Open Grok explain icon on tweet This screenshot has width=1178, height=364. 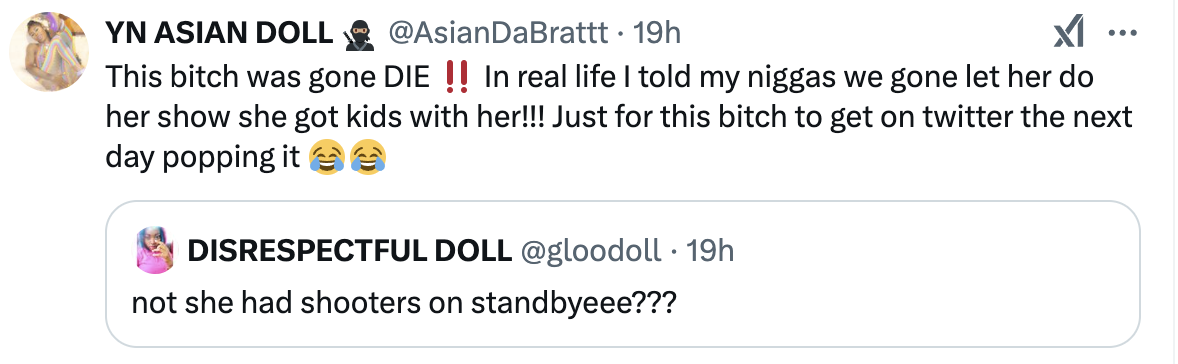(1068, 34)
